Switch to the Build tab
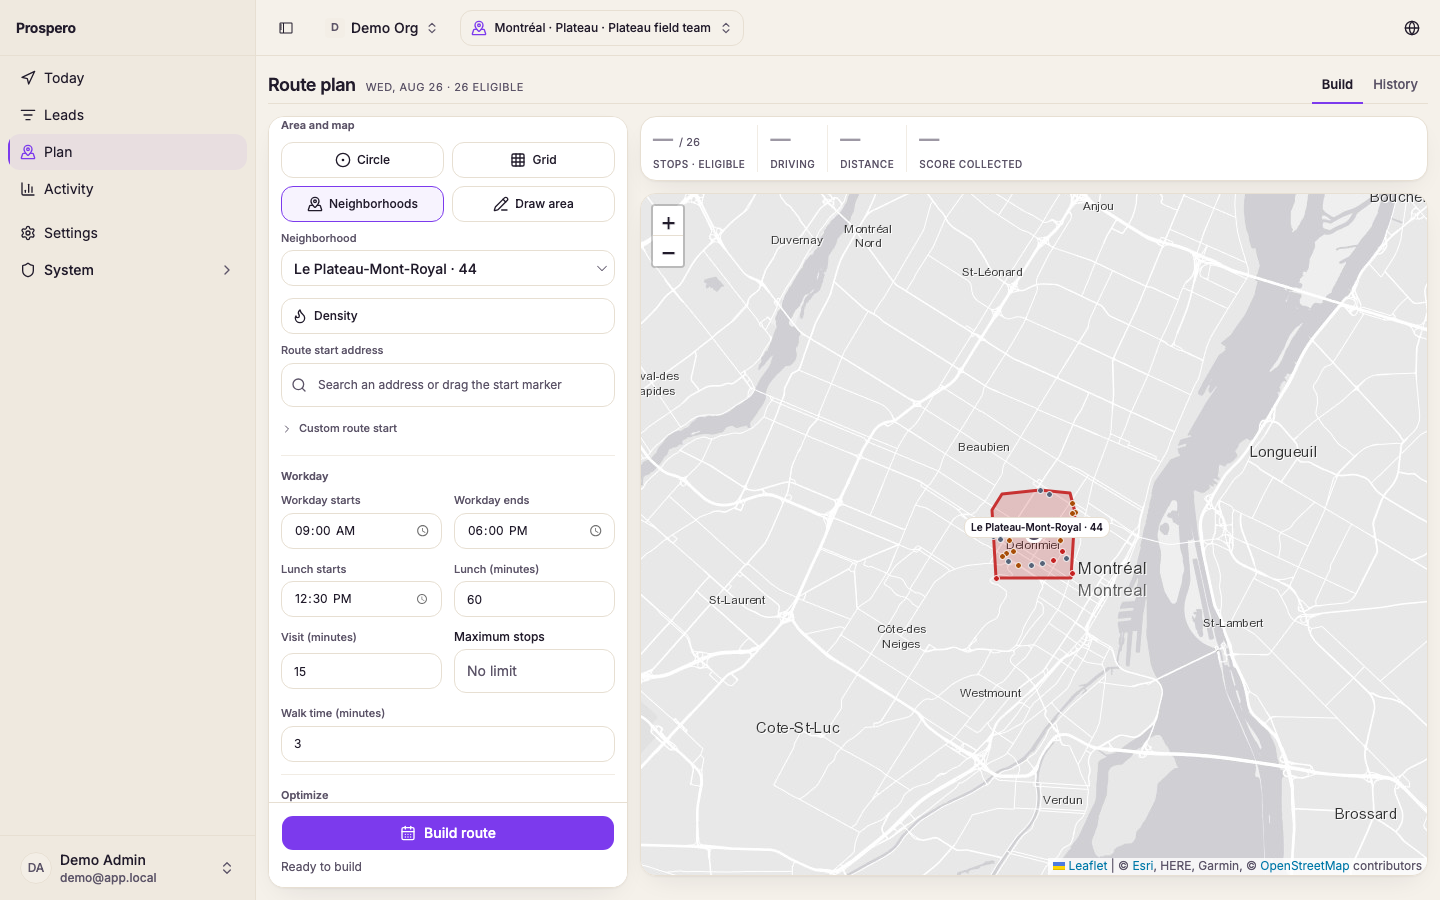Viewport: 1440px width, 900px height. (x=1337, y=85)
